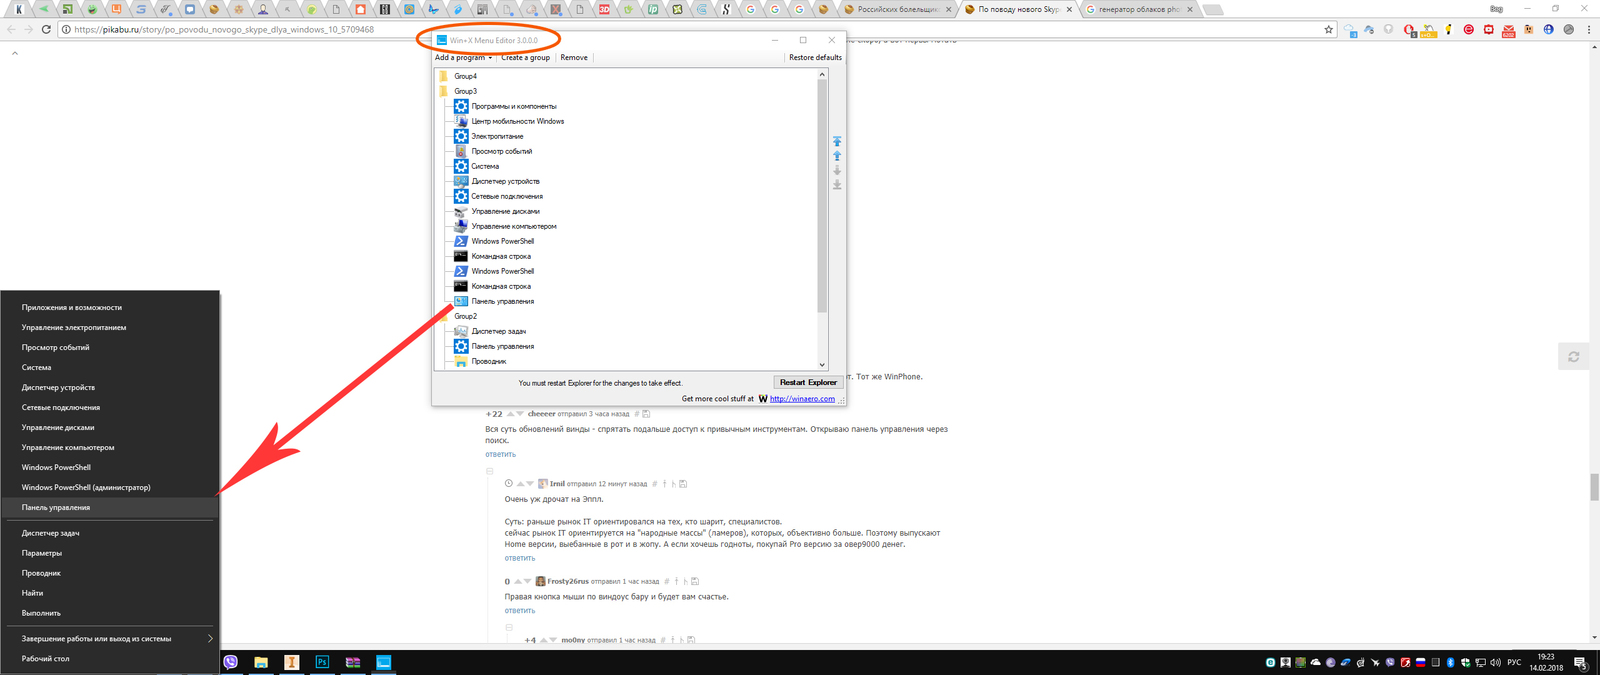This screenshot has height=675, width=1600.
Task: Select the Сетевые подключения row in the editor
Action: [507, 196]
